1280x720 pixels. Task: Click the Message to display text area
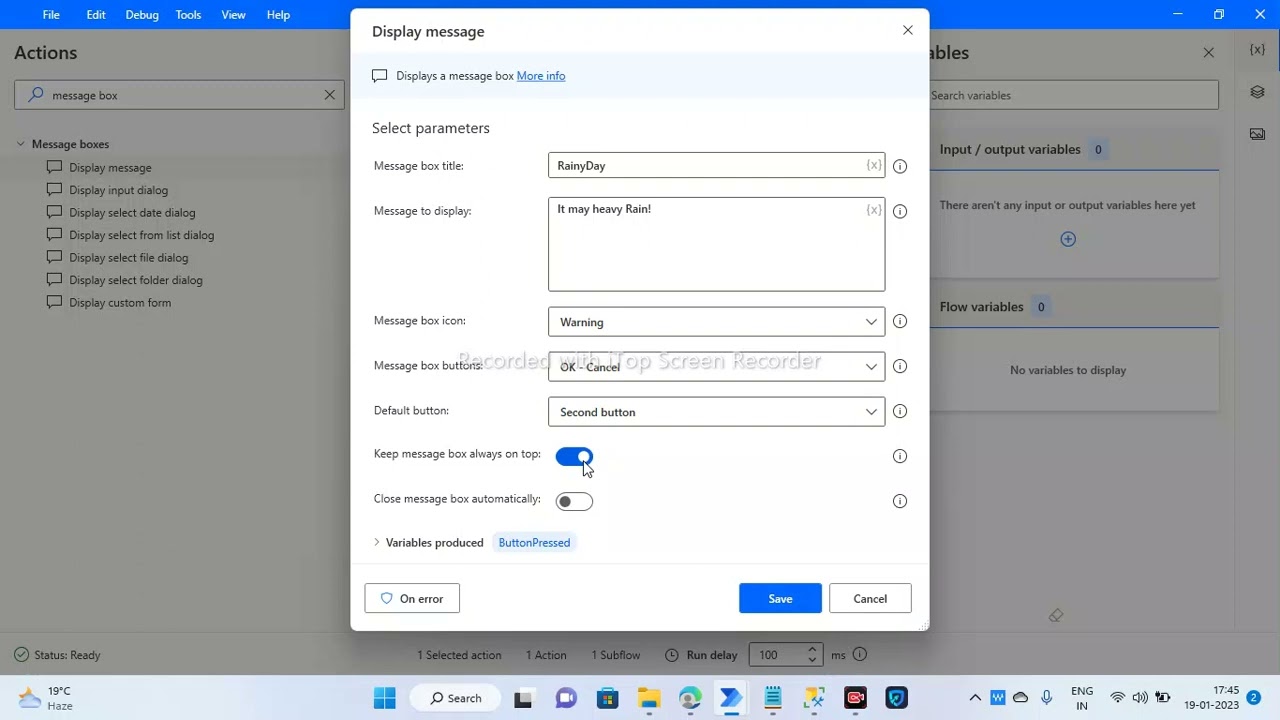716,244
